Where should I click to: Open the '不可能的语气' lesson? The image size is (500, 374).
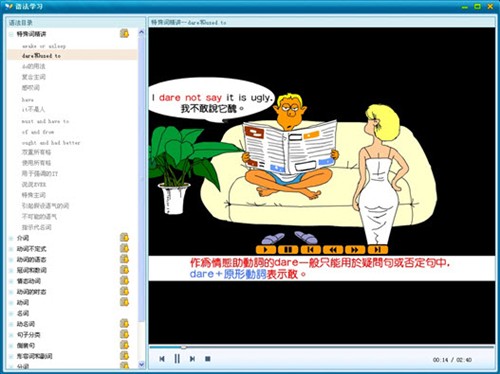[39, 216]
